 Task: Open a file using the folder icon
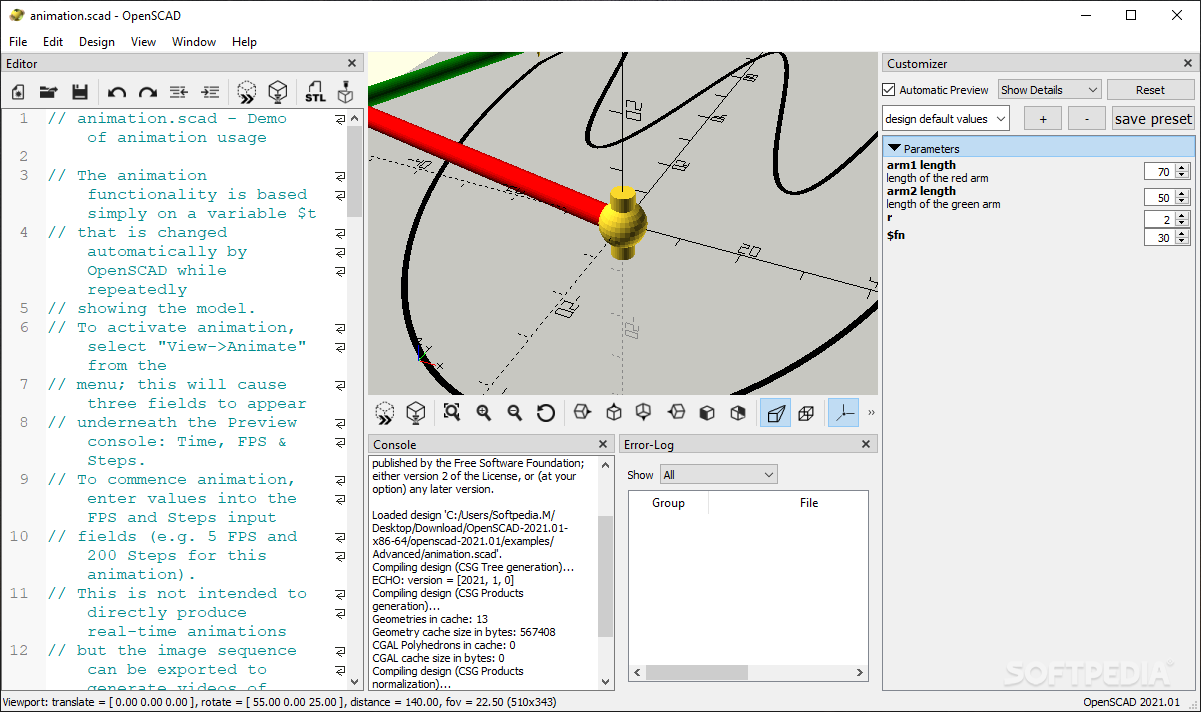(x=48, y=92)
